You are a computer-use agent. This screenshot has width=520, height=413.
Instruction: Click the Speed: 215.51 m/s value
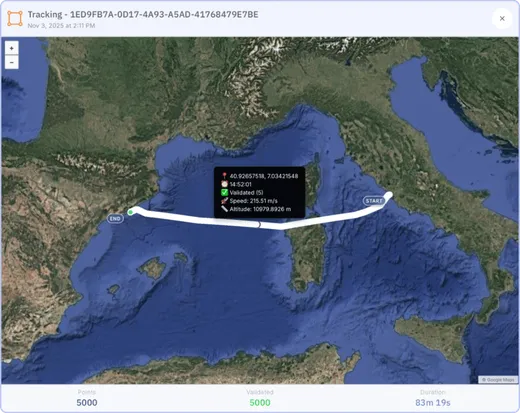click(253, 201)
